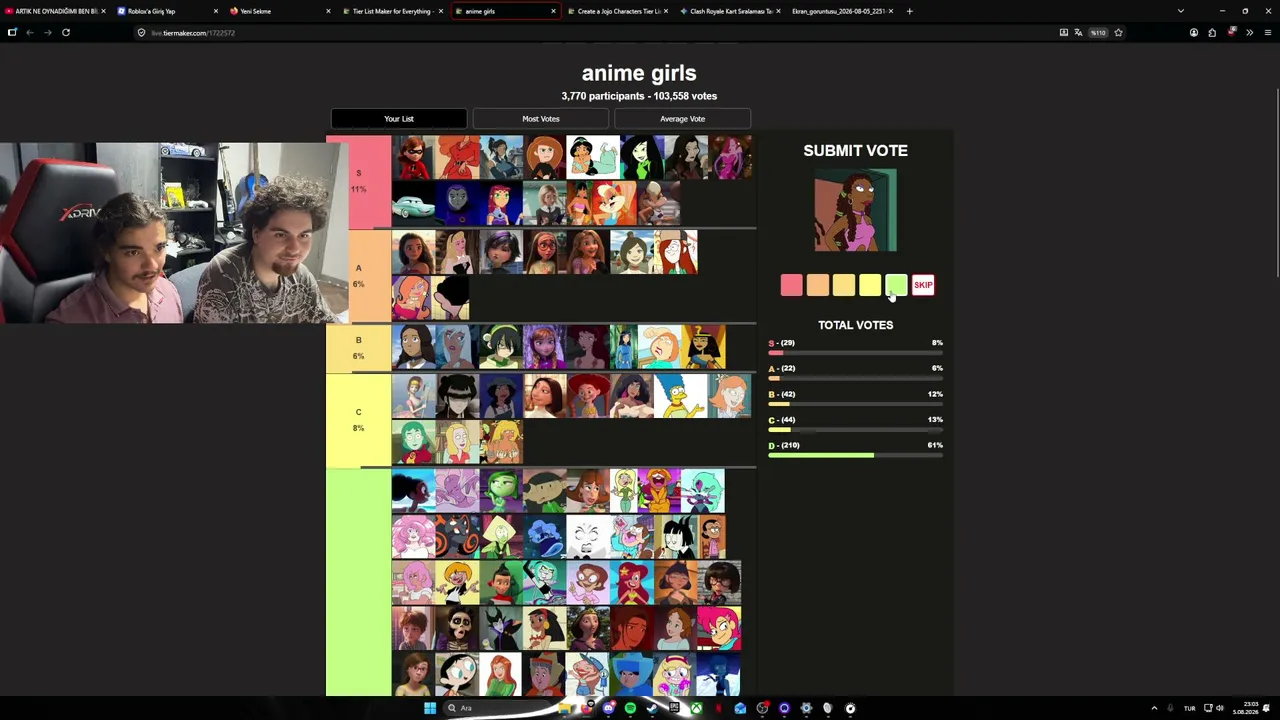Click the anime girls page title
The image size is (1280, 720).
[639, 73]
